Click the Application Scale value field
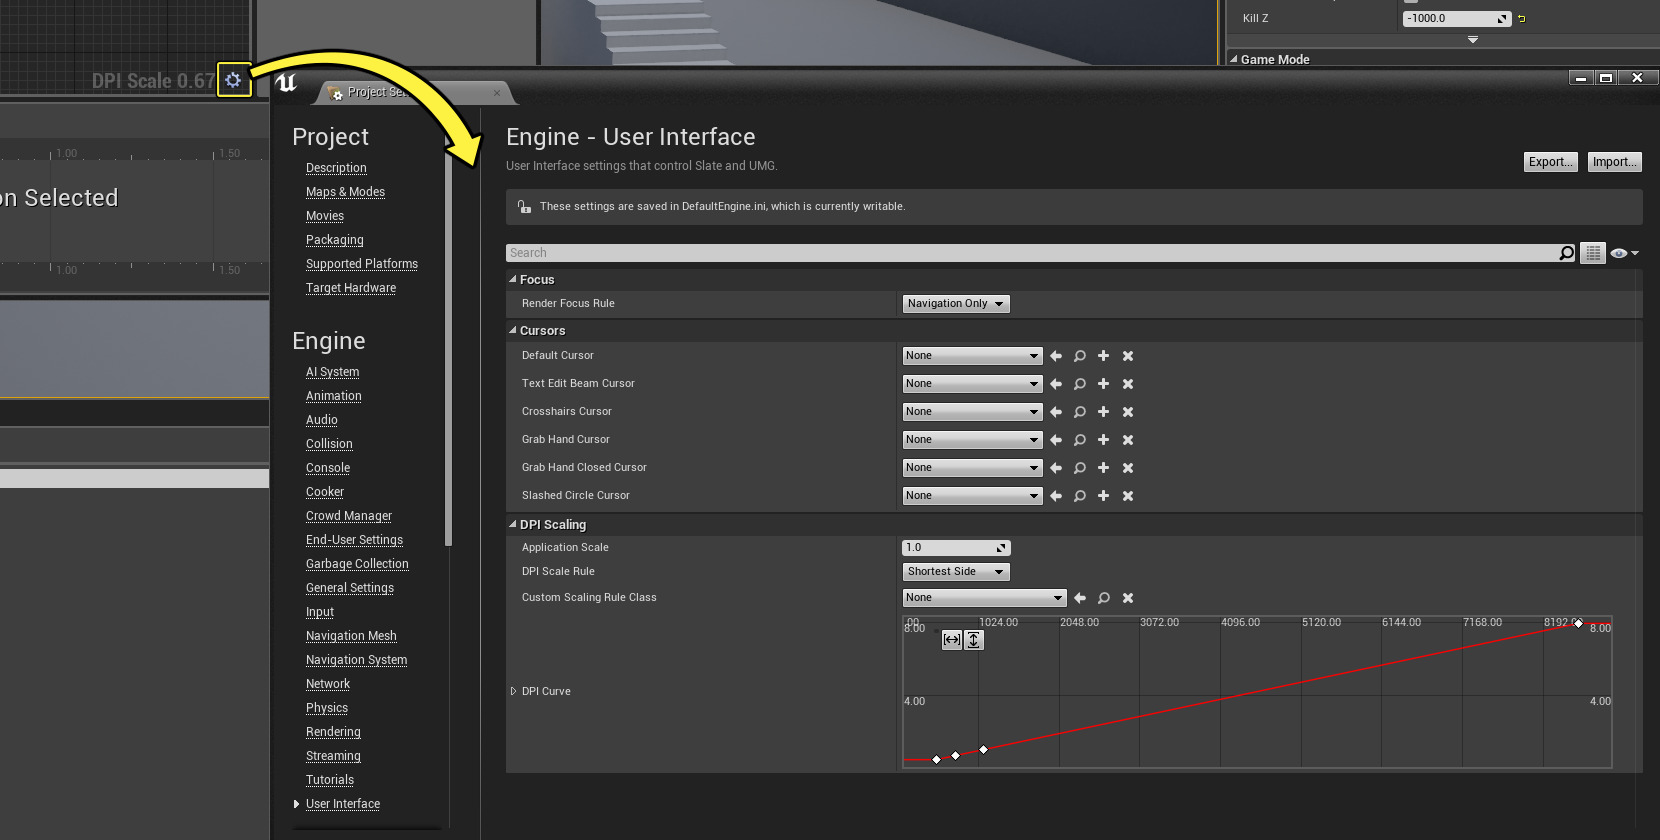 tap(956, 548)
